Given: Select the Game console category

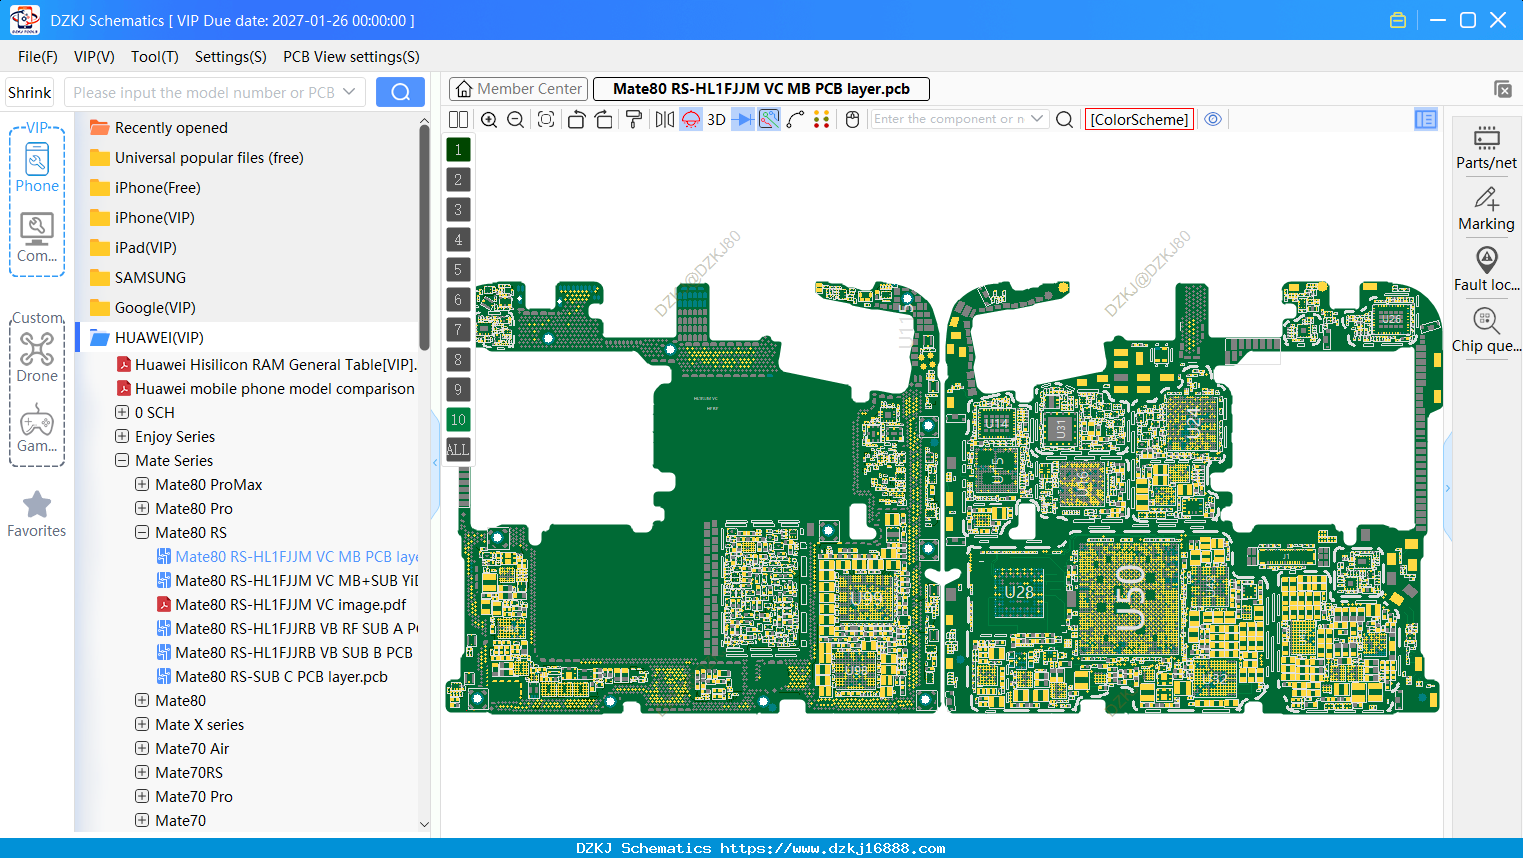Looking at the screenshot, I should [37, 428].
